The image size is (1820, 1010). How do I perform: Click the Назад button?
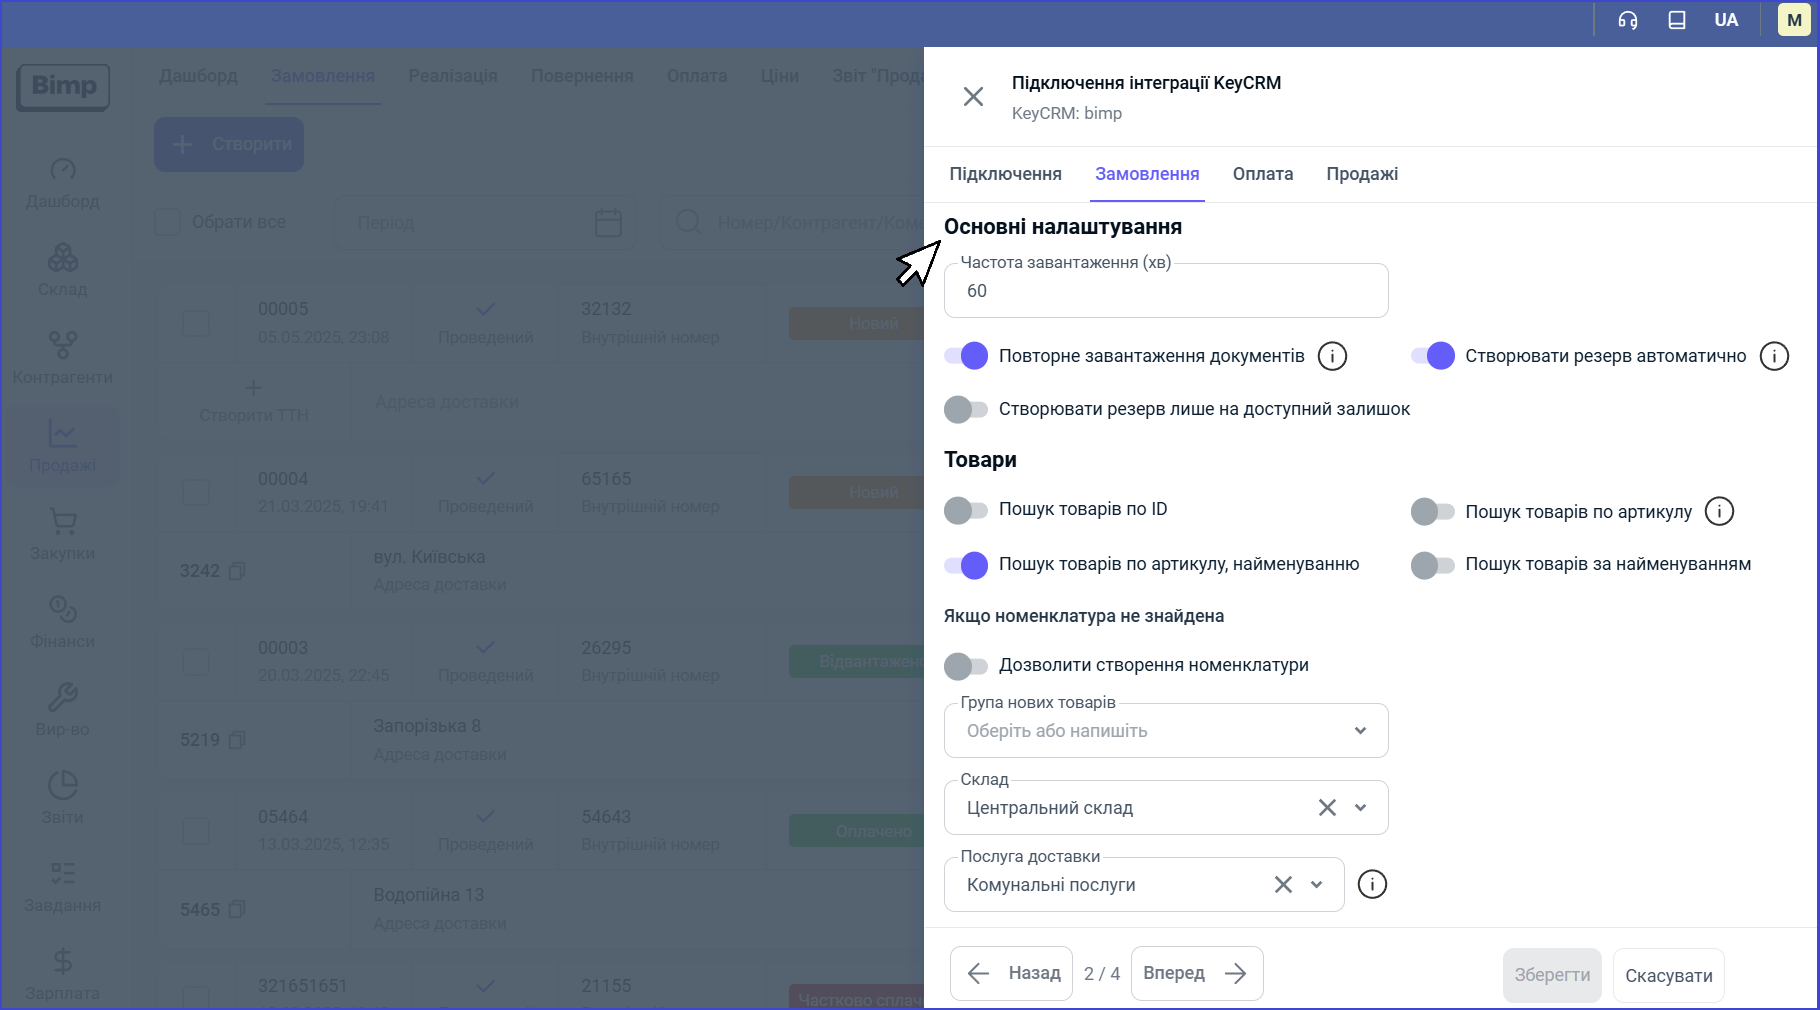click(1011, 973)
